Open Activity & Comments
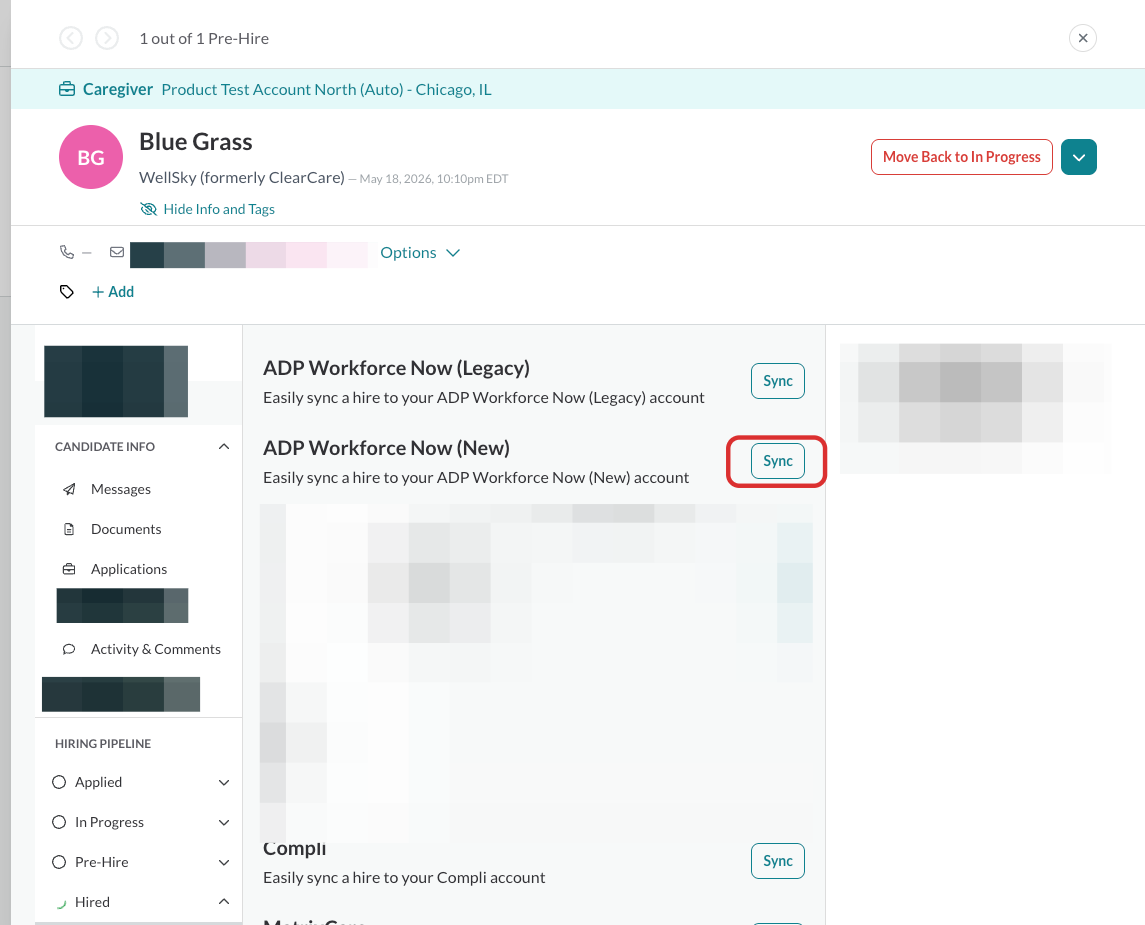The height and width of the screenshot is (925, 1145). [156, 649]
